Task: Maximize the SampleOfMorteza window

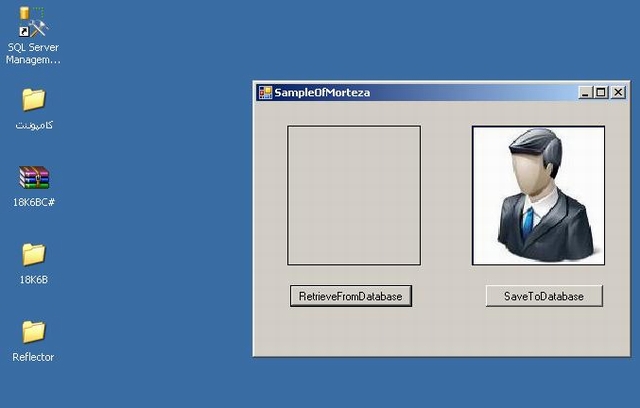Action: (601, 93)
